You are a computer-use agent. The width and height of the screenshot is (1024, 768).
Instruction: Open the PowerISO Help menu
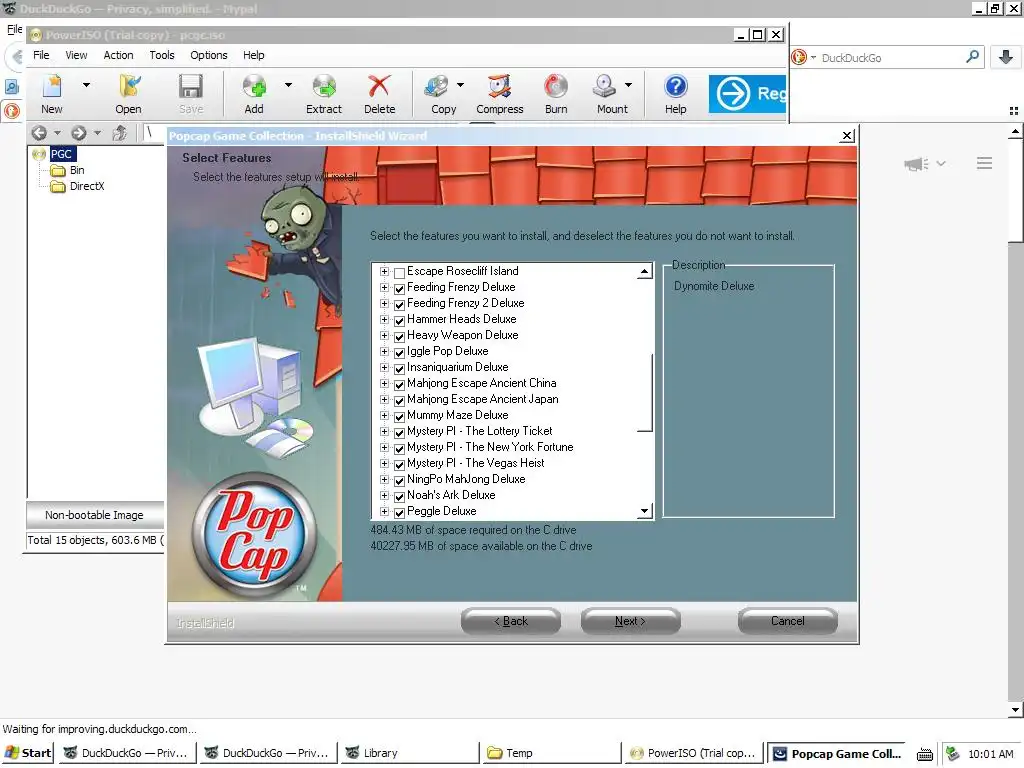[254, 55]
